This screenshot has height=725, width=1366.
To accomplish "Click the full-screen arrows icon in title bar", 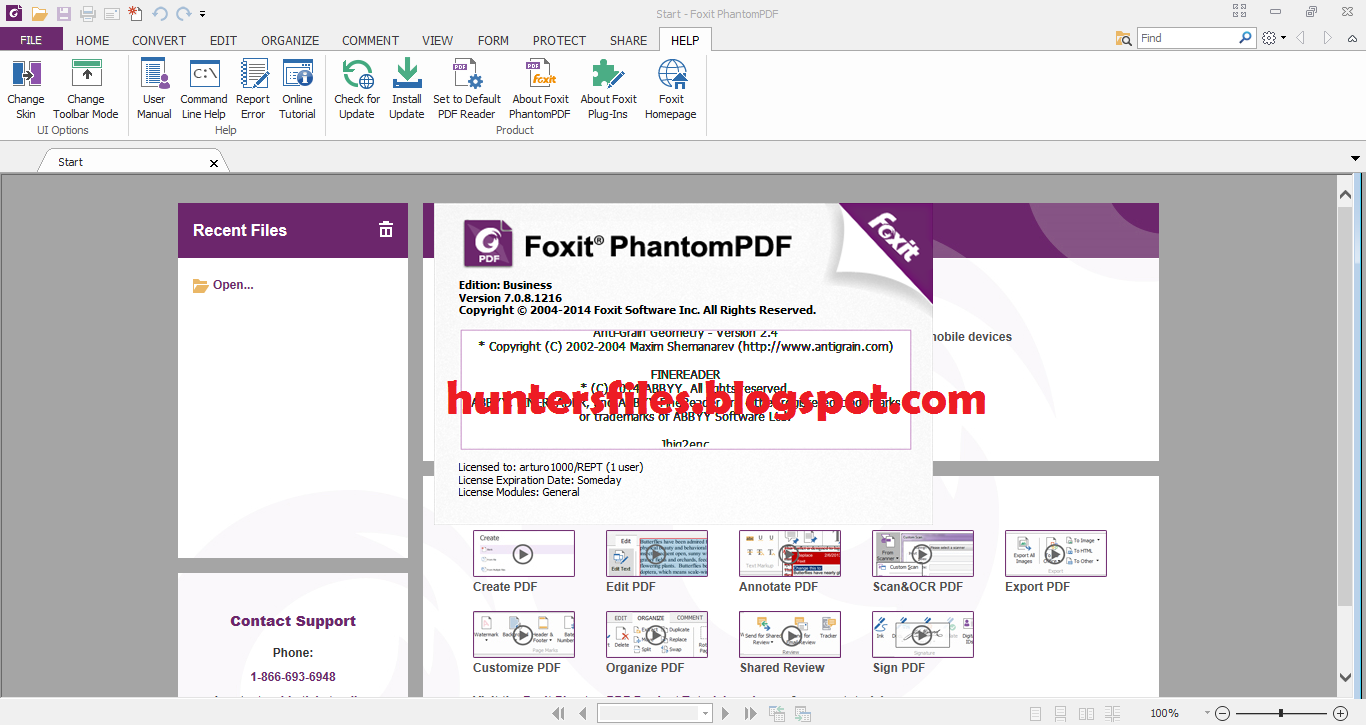I will pyautogui.click(x=1240, y=11).
